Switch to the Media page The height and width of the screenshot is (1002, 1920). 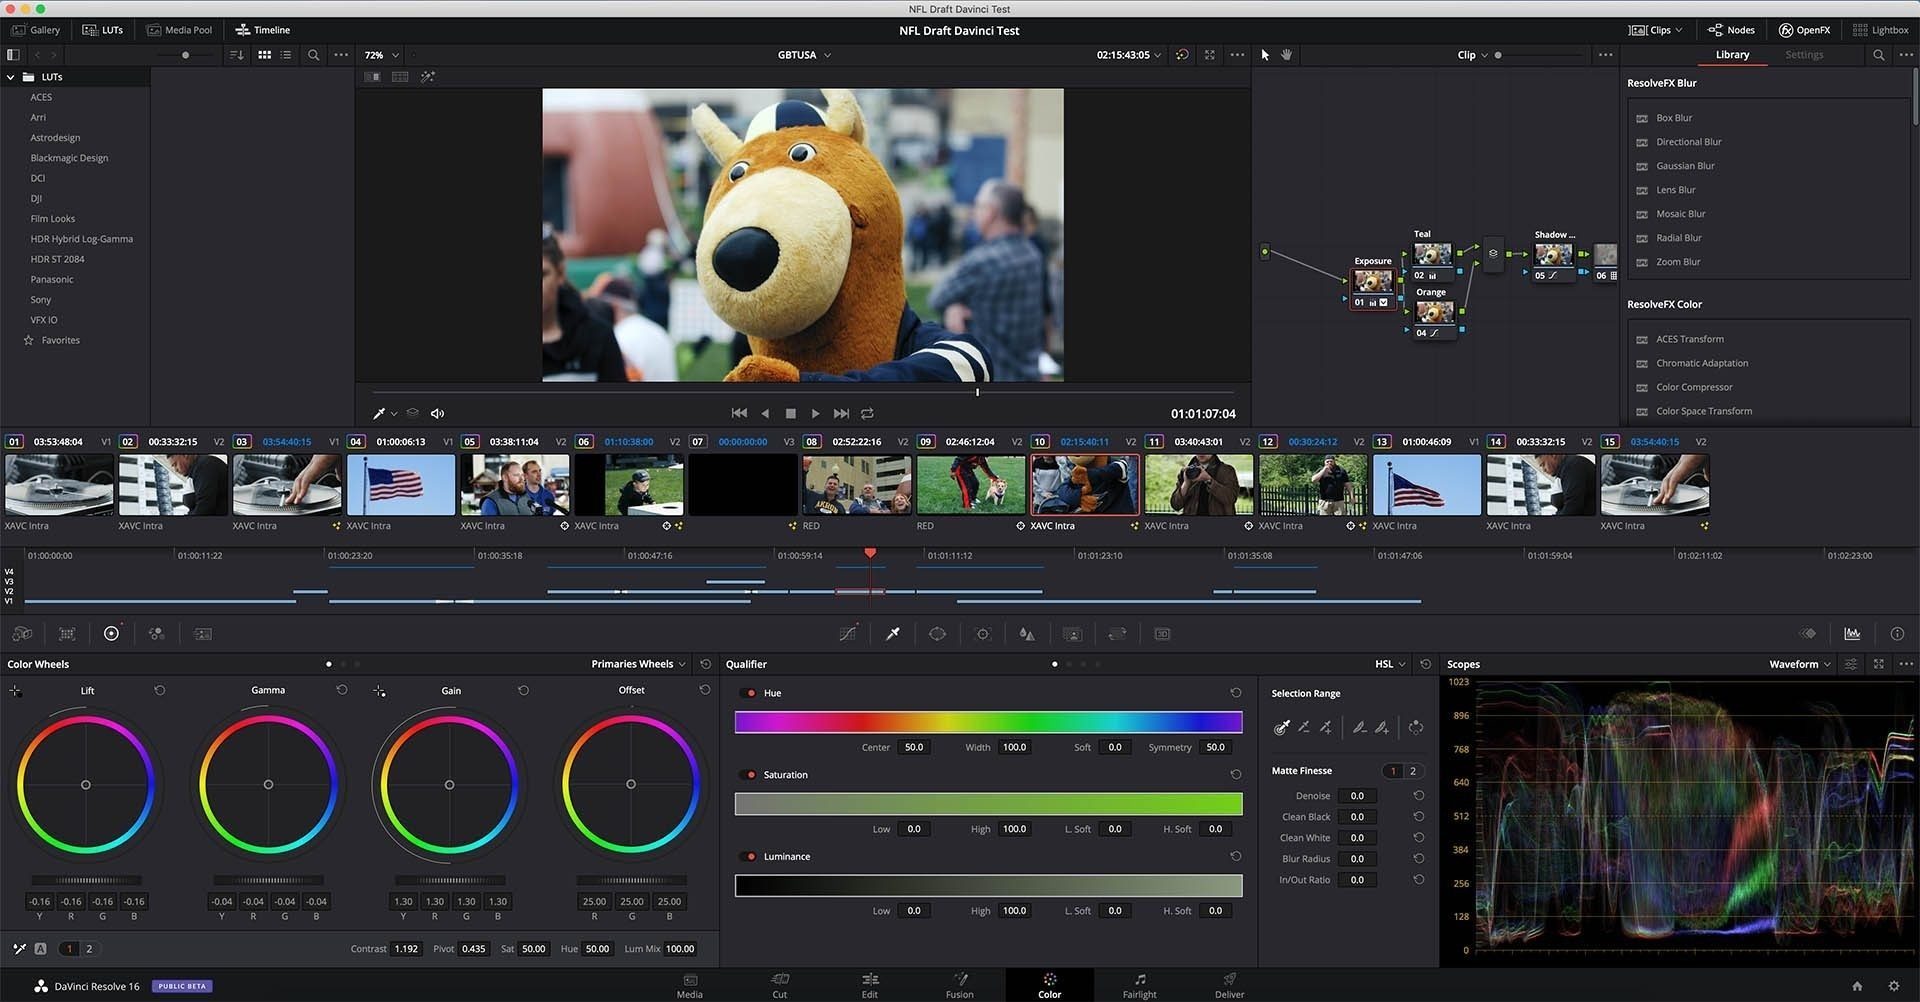click(x=690, y=985)
